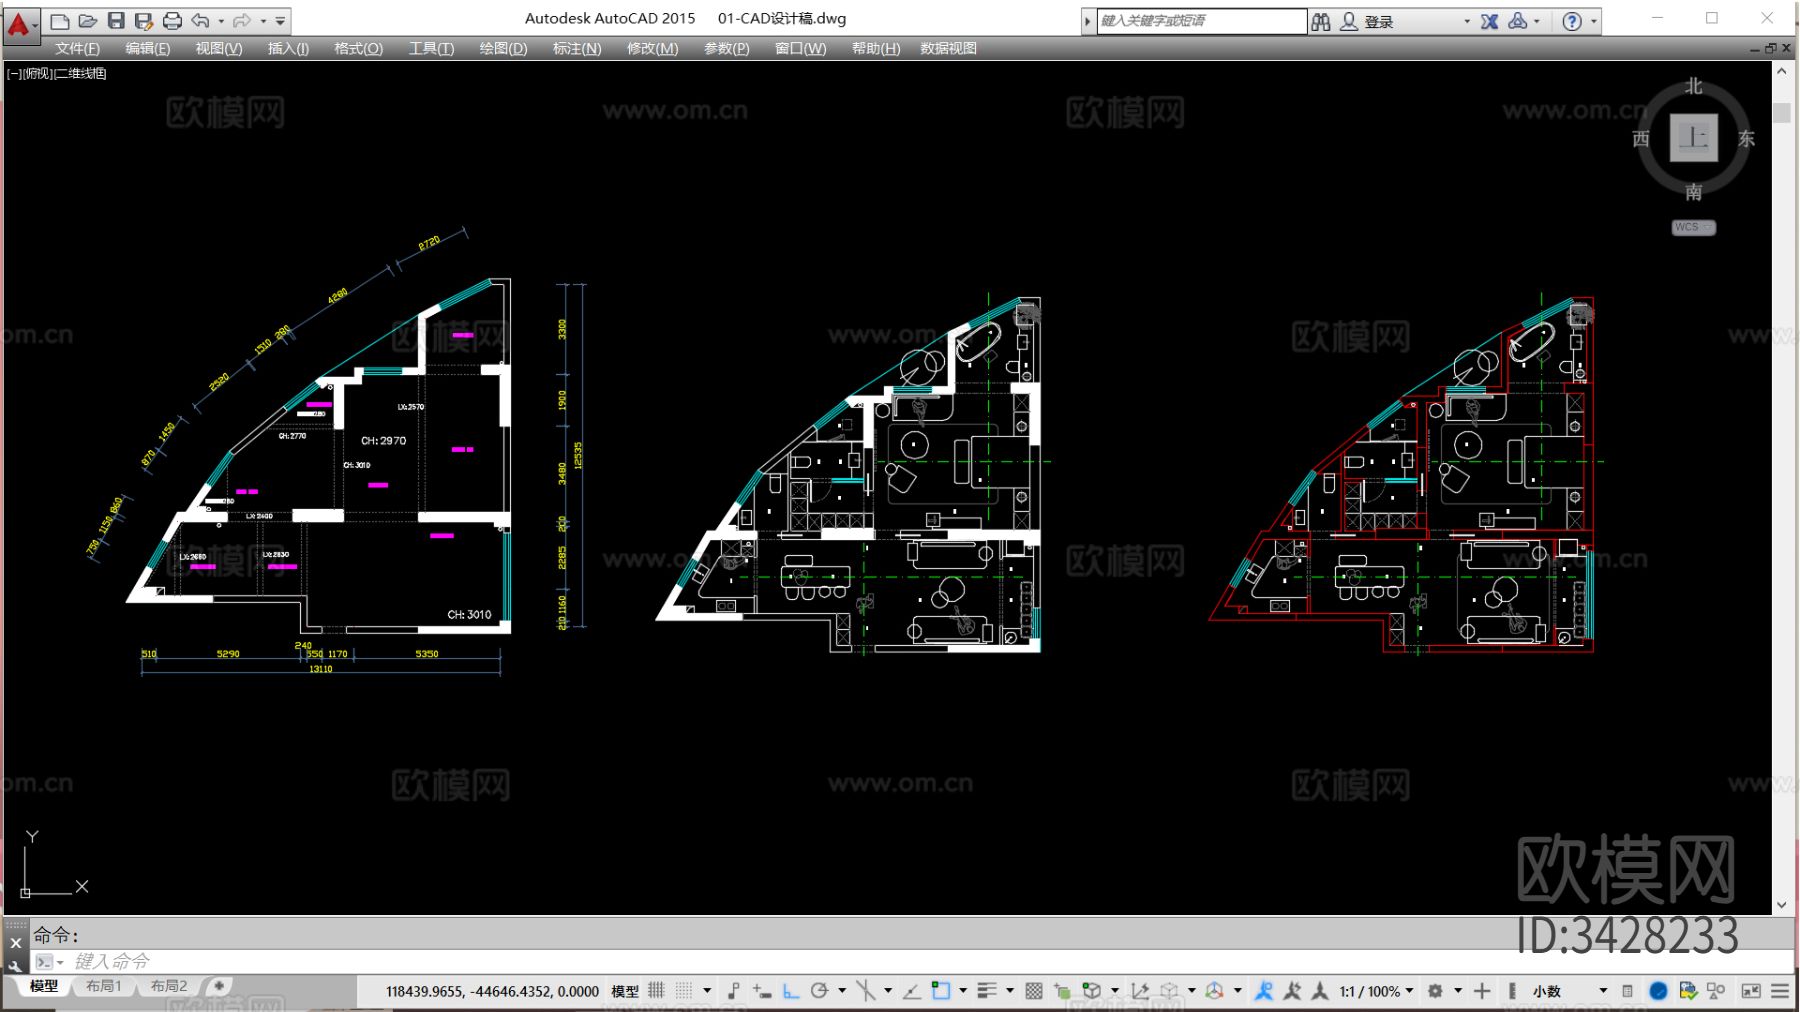Viewport: 1800px width, 1012px height.
Task: Expand the 登录 sign-in dropdown
Action: click(x=1467, y=22)
